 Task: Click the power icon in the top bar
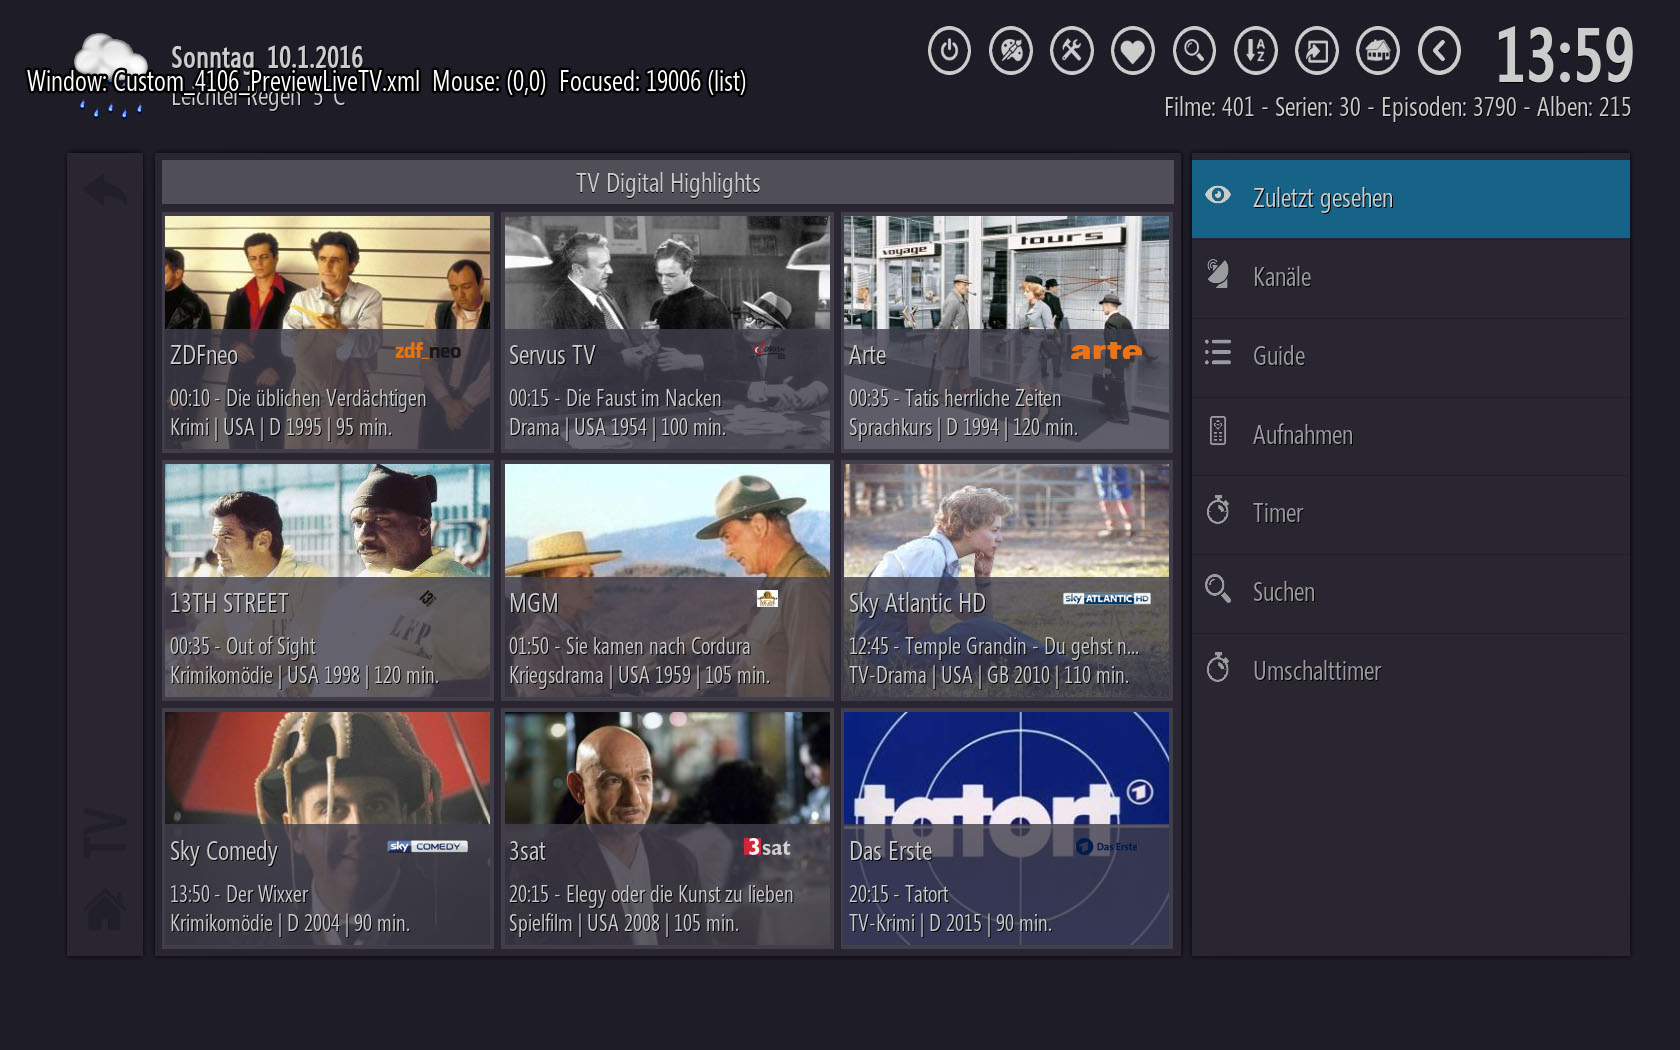click(949, 51)
